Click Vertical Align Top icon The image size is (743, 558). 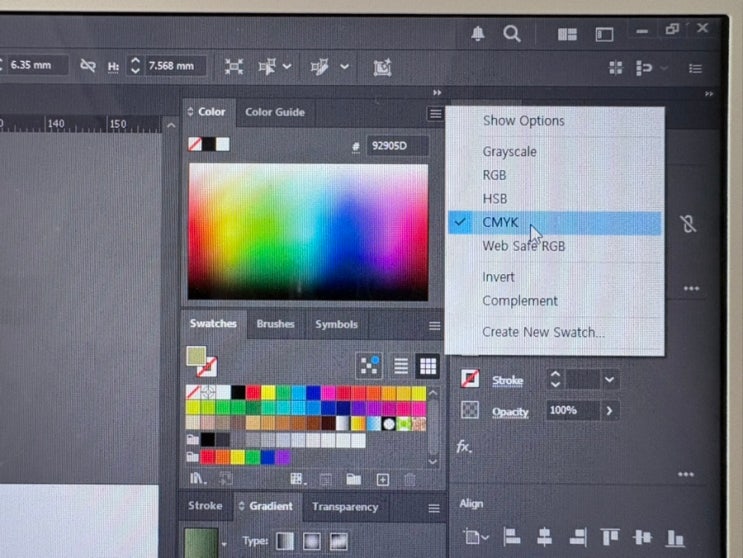pos(609,538)
